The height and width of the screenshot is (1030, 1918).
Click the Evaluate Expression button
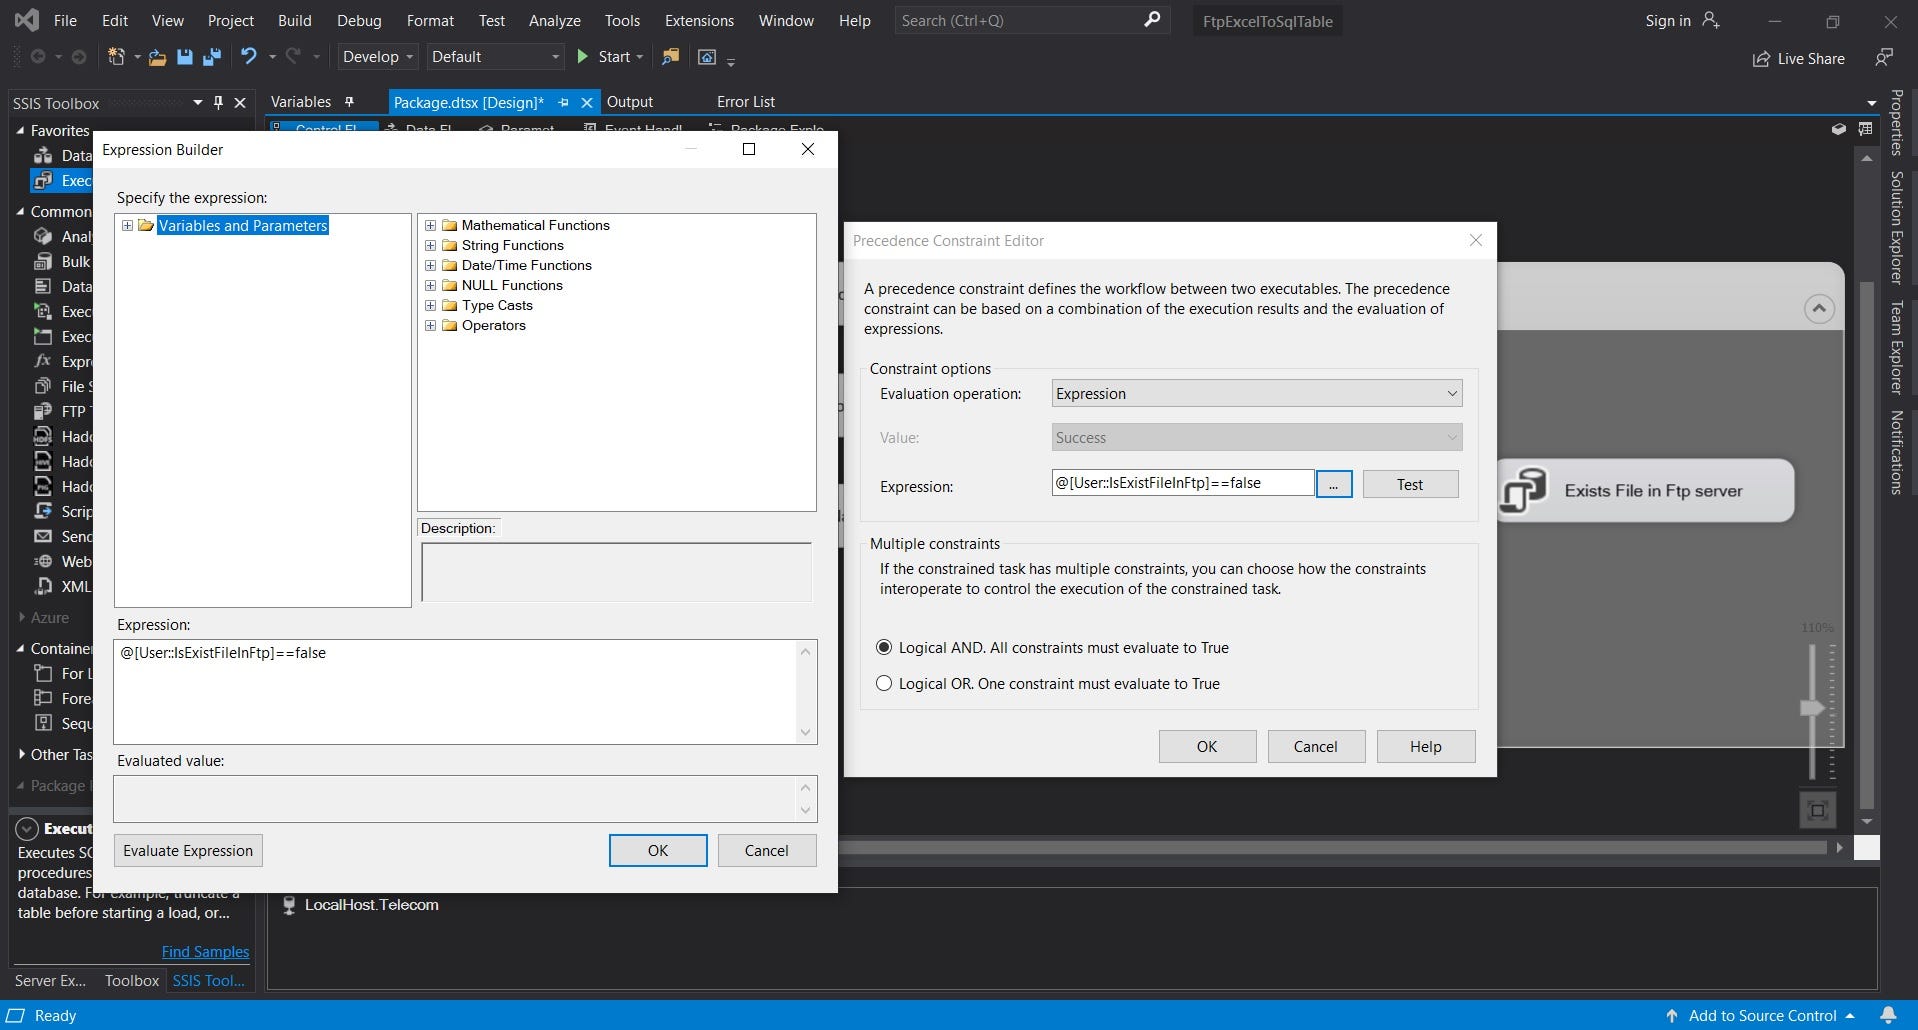[x=188, y=850]
